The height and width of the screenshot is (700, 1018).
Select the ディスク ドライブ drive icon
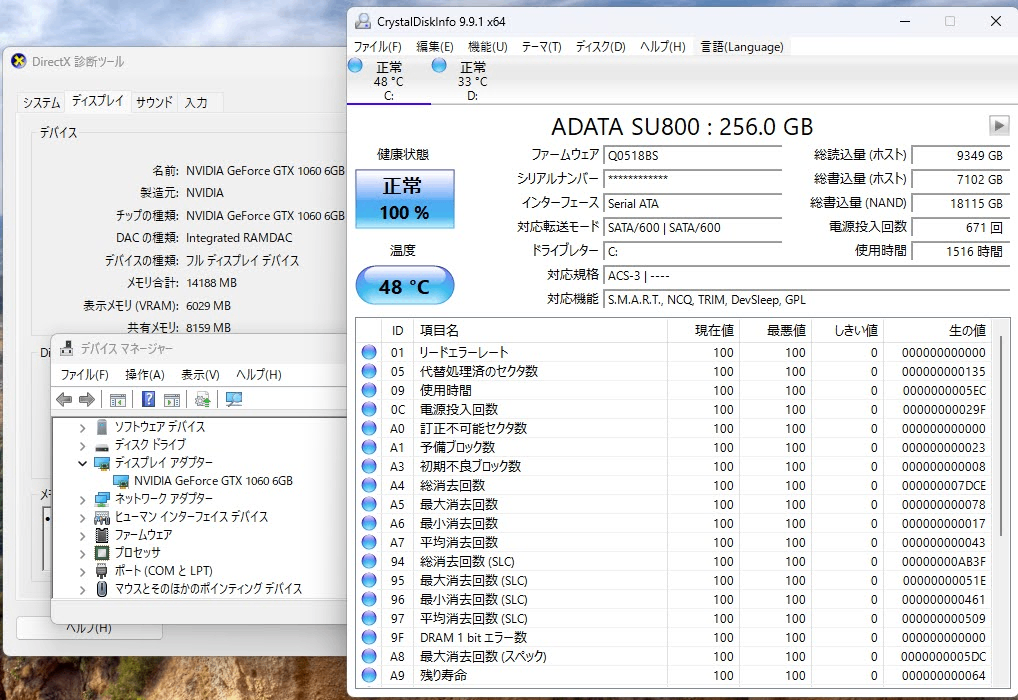point(102,445)
